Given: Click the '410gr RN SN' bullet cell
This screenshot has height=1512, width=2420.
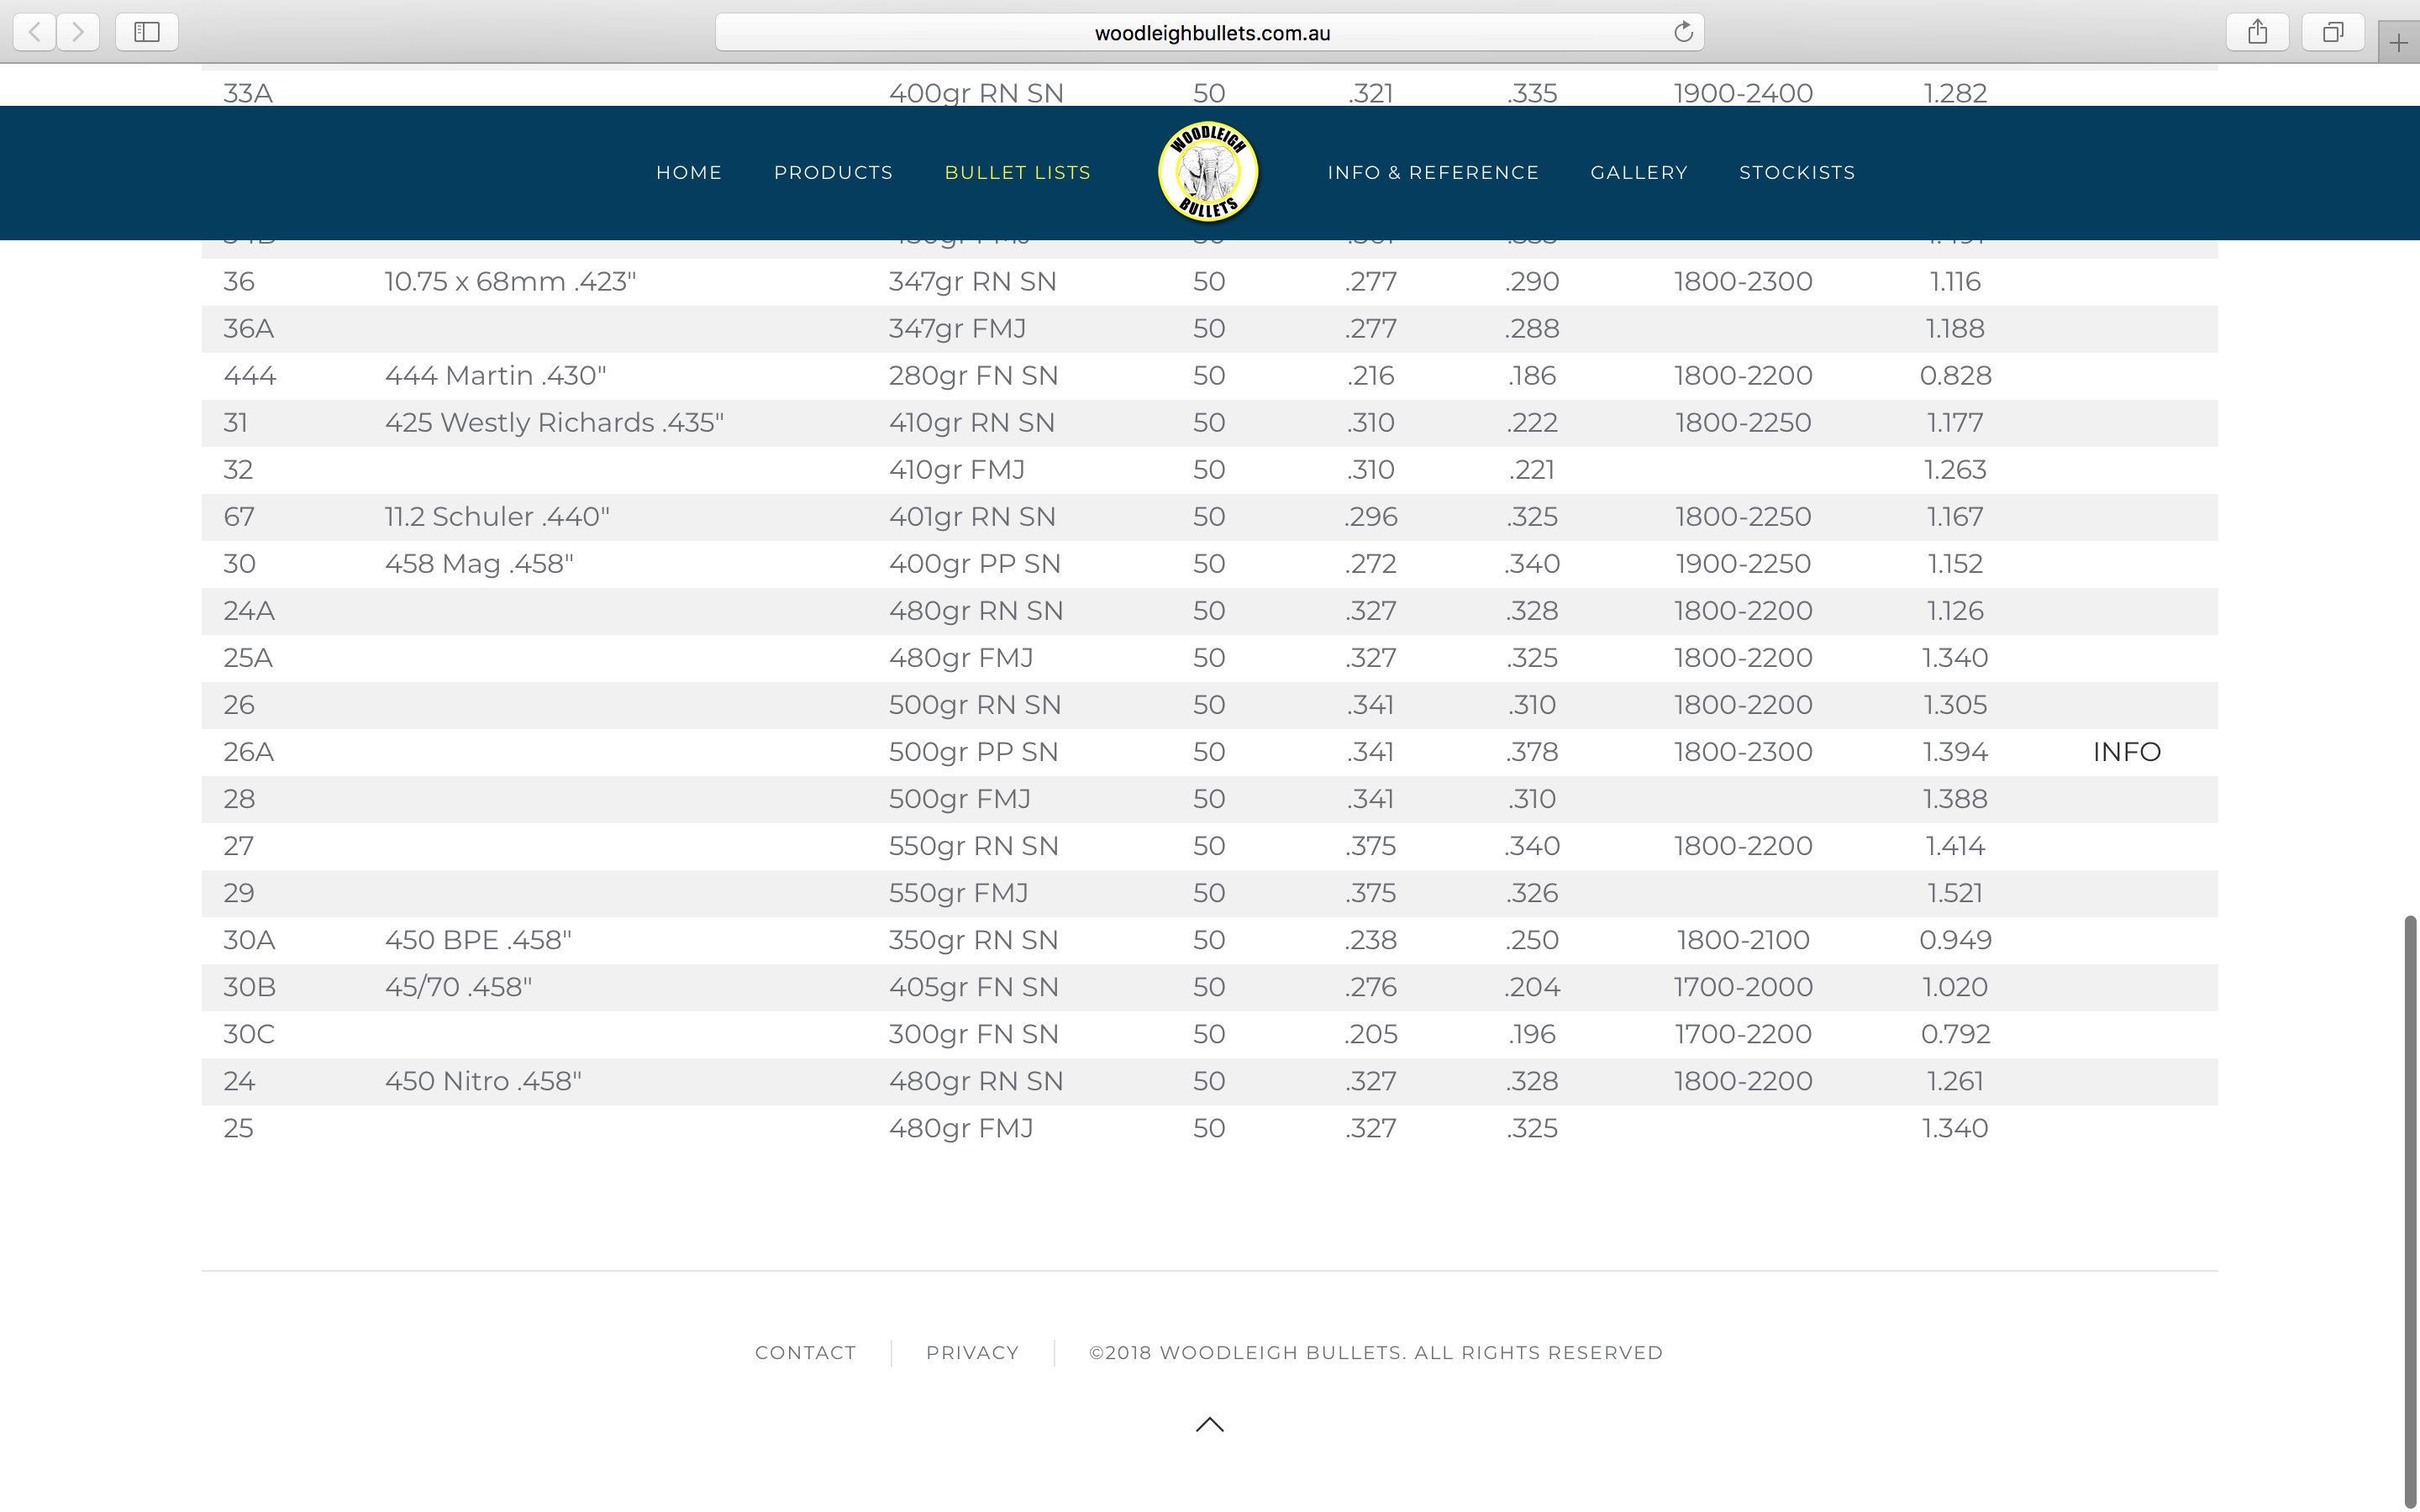Looking at the screenshot, I should click(x=972, y=422).
